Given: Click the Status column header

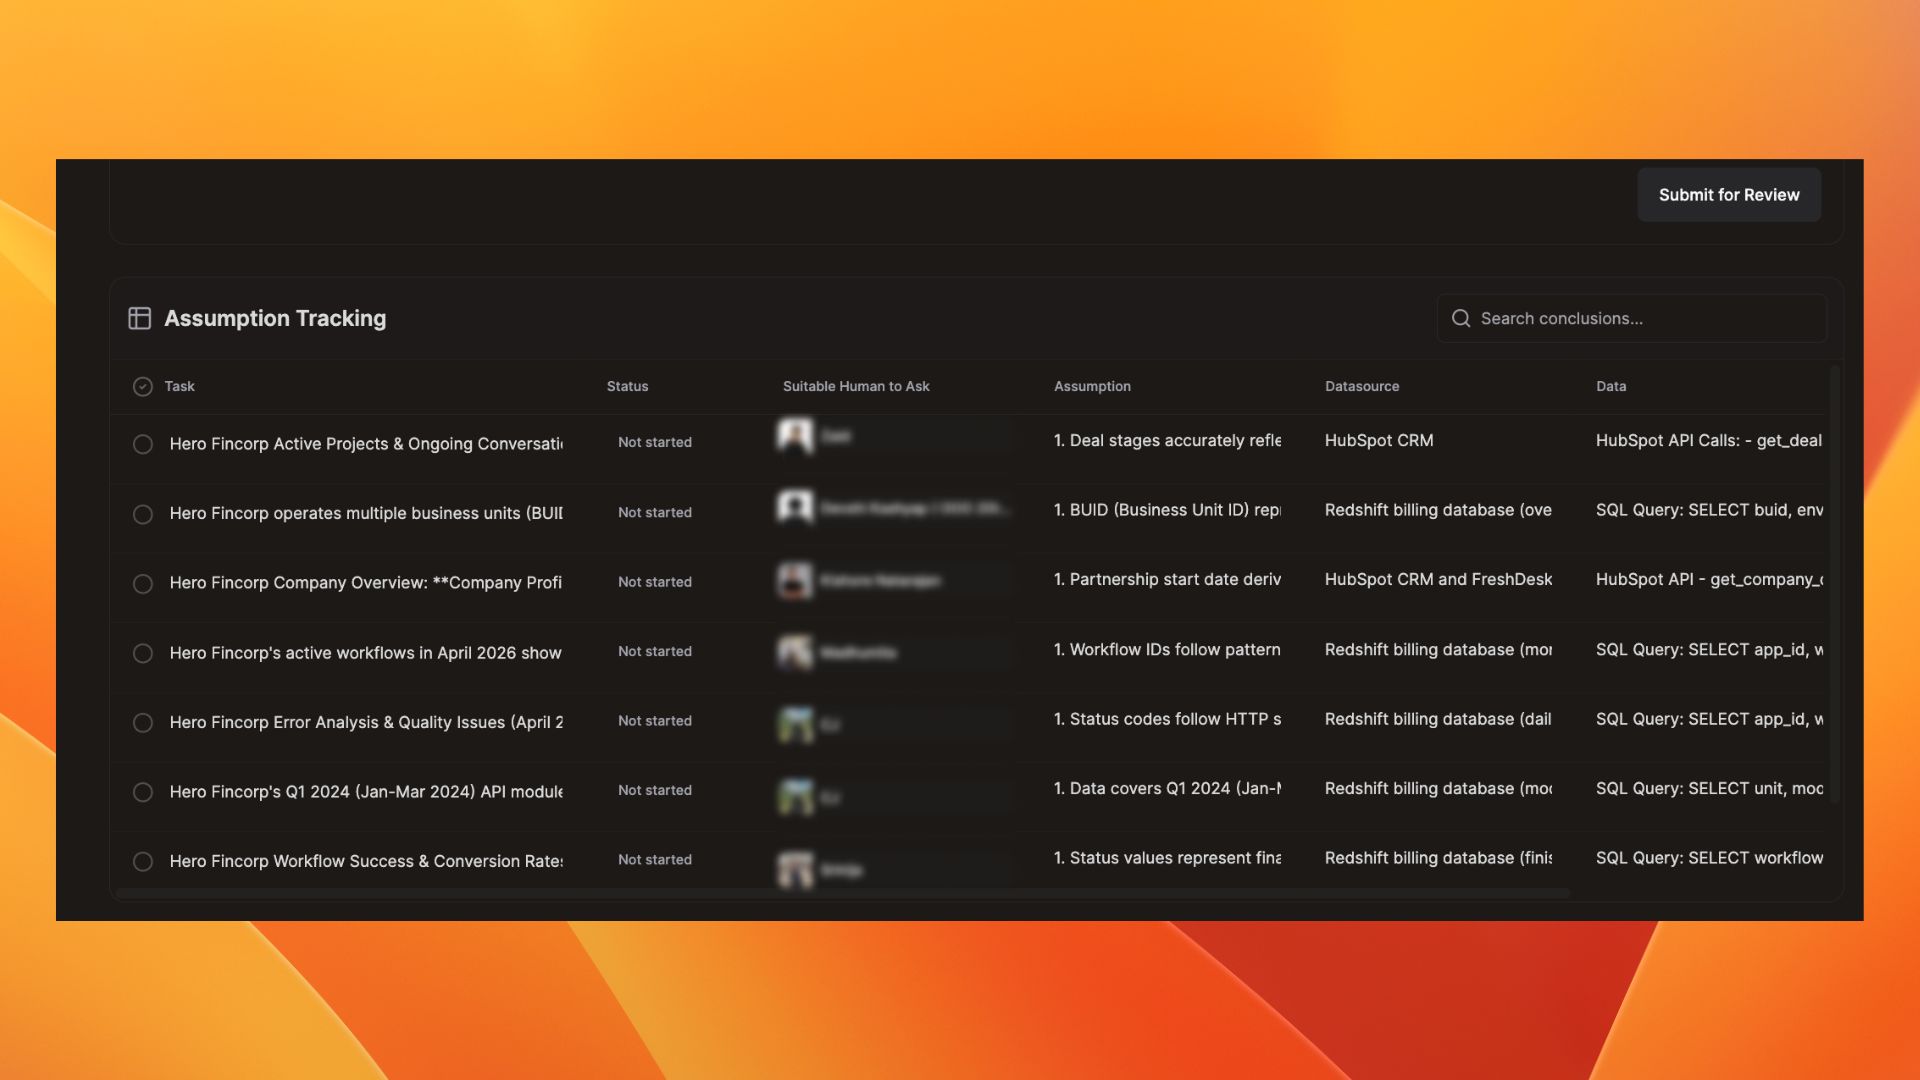Looking at the screenshot, I should pyautogui.click(x=627, y=386).
